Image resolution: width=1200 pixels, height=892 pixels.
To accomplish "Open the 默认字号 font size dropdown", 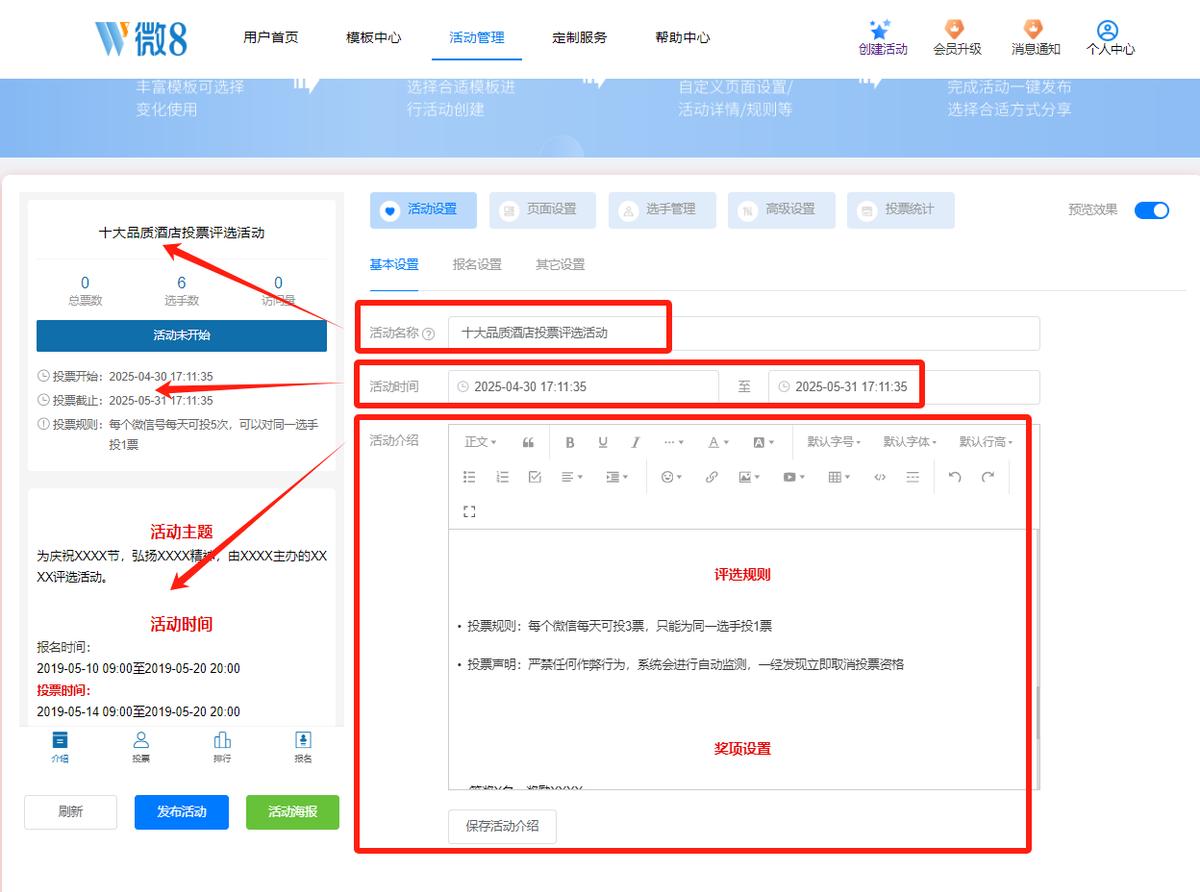I will pos(834,442).
